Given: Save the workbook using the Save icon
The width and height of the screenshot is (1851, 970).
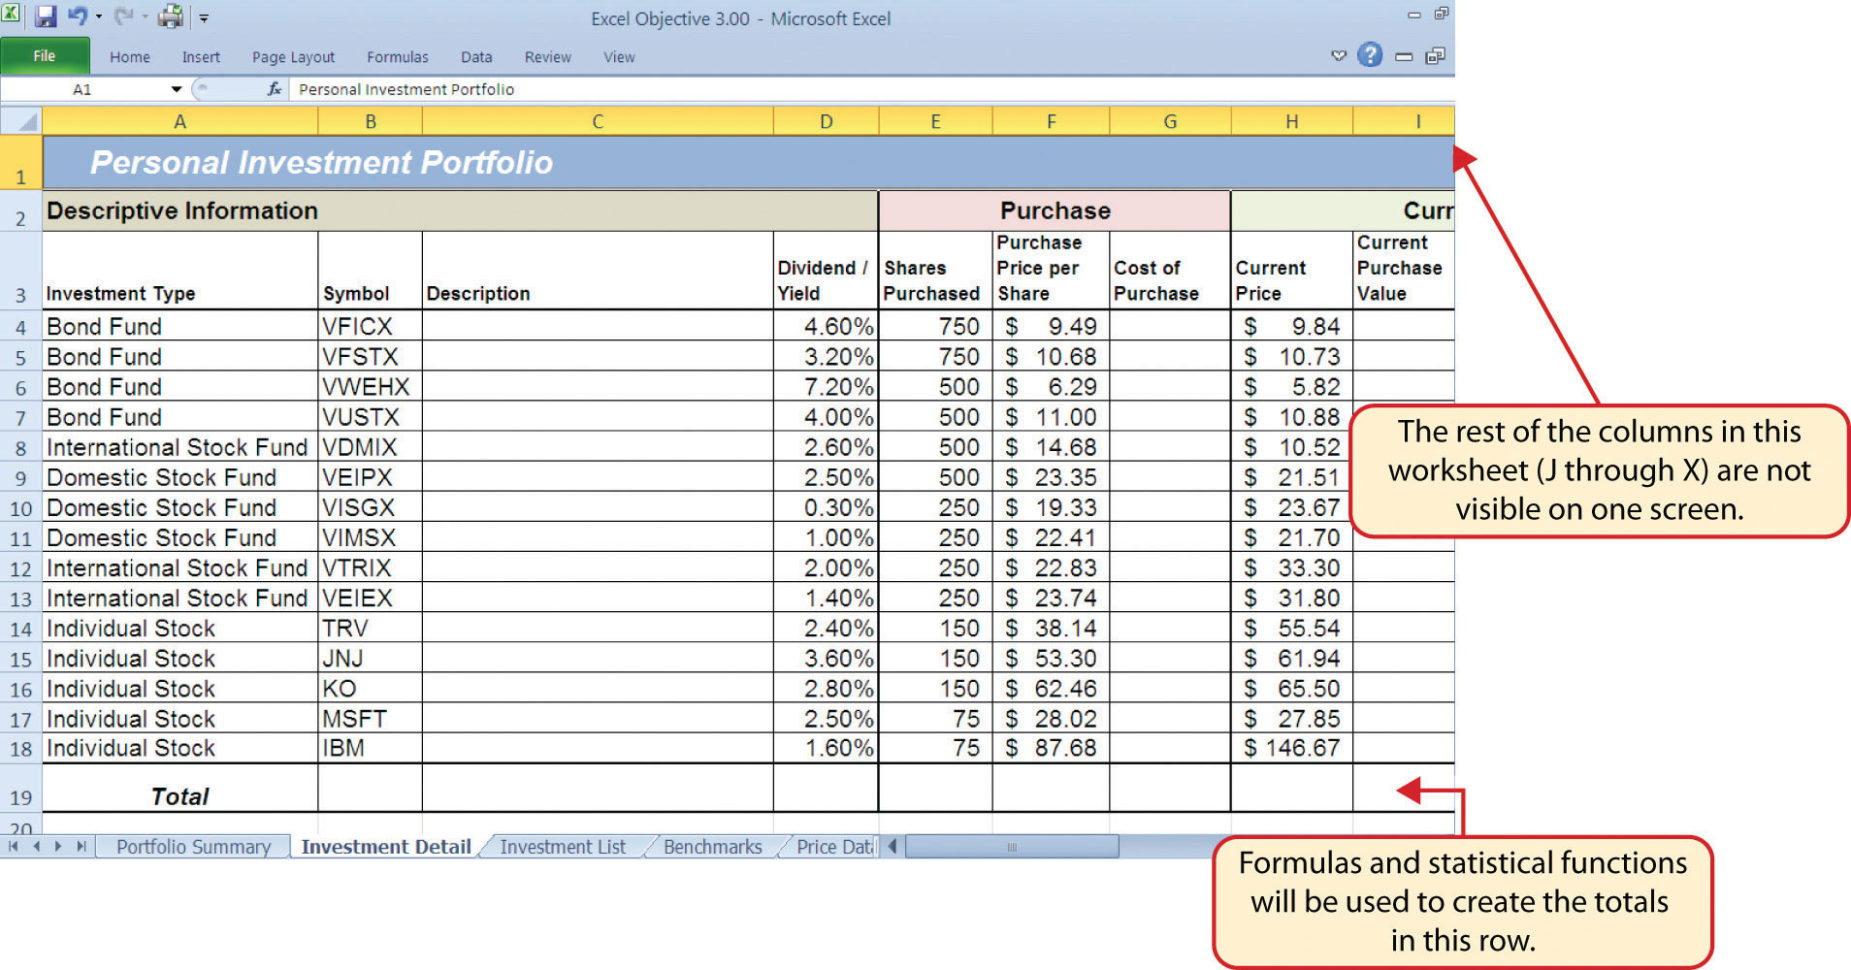Looking at the screenshot, I should 47,15.
